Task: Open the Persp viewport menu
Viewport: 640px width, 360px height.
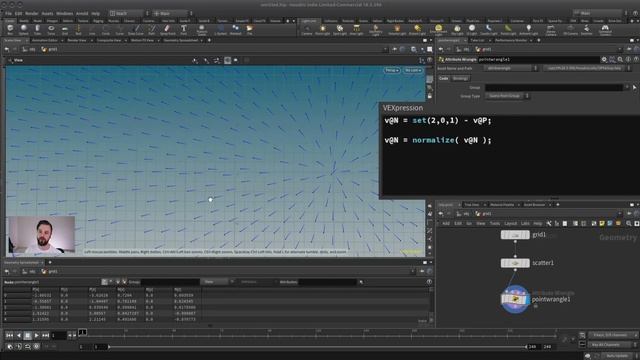Action: click(x=391, y=70)
